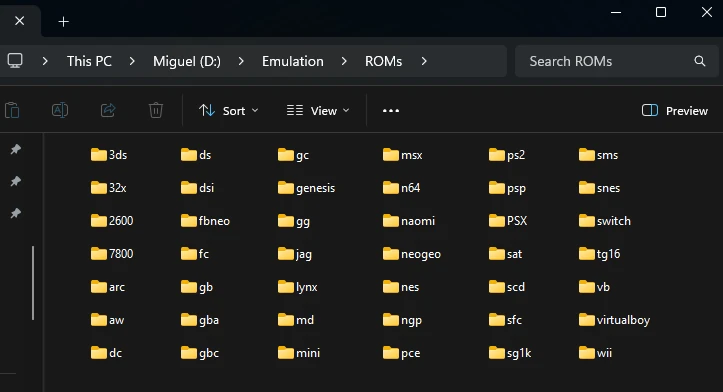Expand chevron after This PC
The height and width of the screenshot is (392, 723).
tap(132, 61)
